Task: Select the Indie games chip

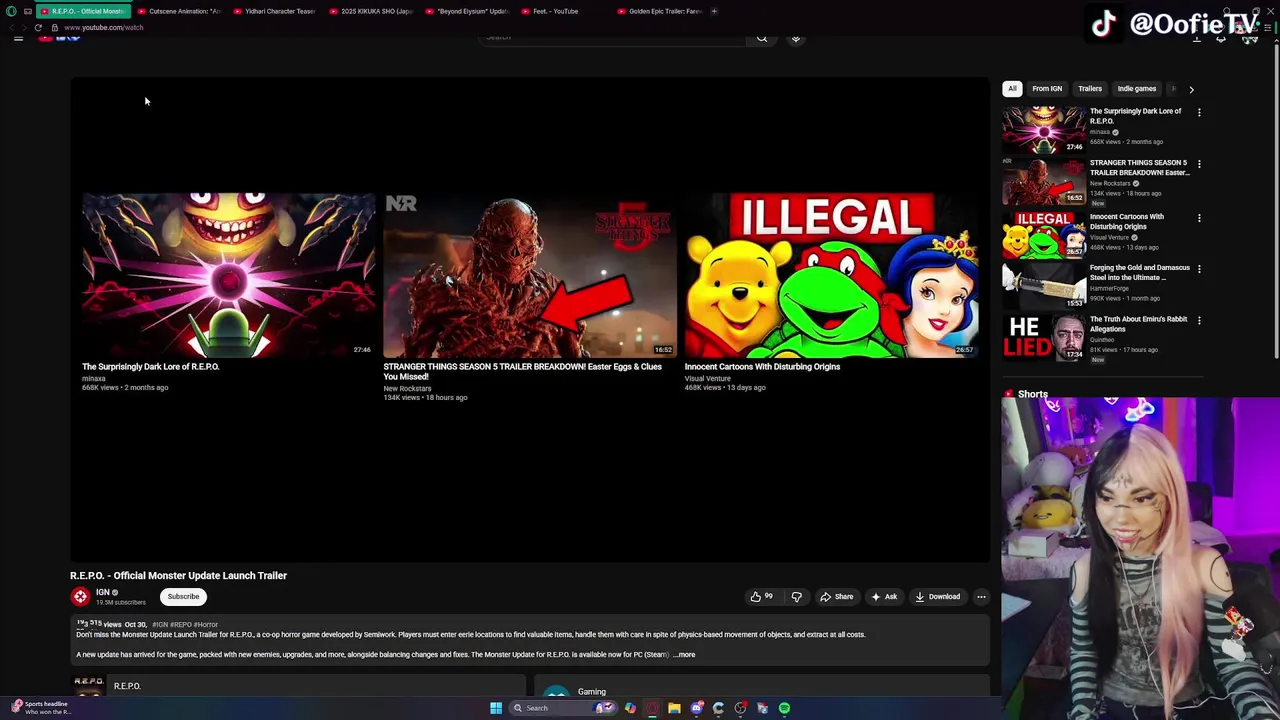Action: point(1137,89)
